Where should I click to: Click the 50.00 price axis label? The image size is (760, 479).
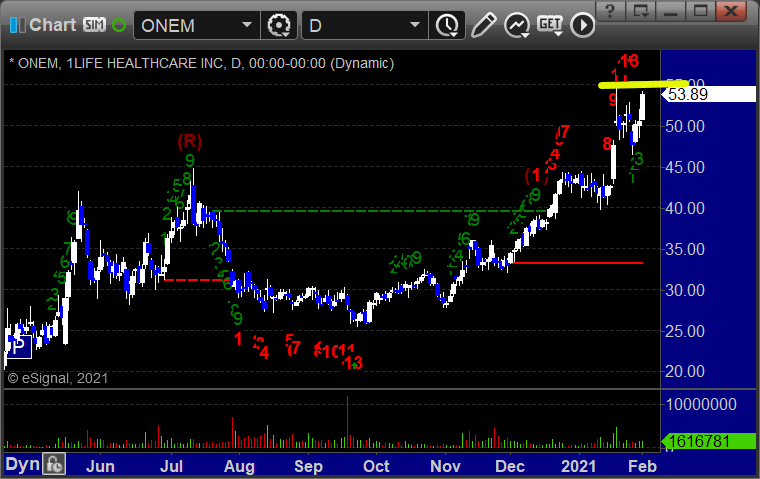pos(685,127)
